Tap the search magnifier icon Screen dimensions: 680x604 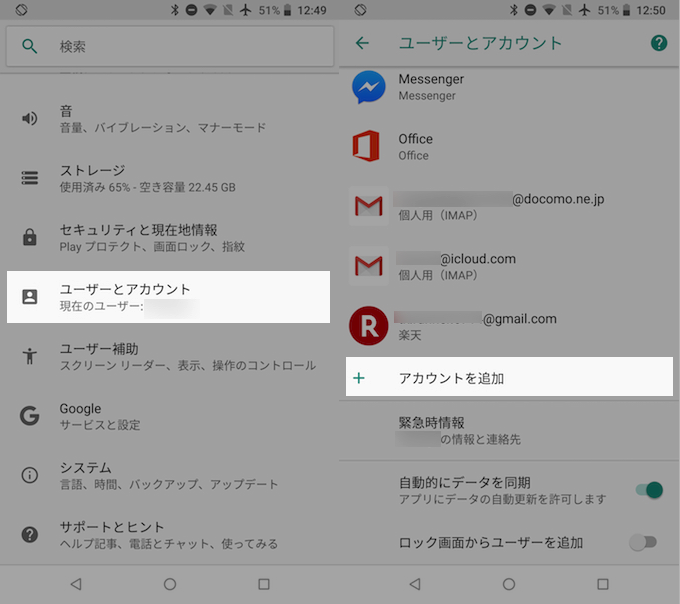pos(30,46)
